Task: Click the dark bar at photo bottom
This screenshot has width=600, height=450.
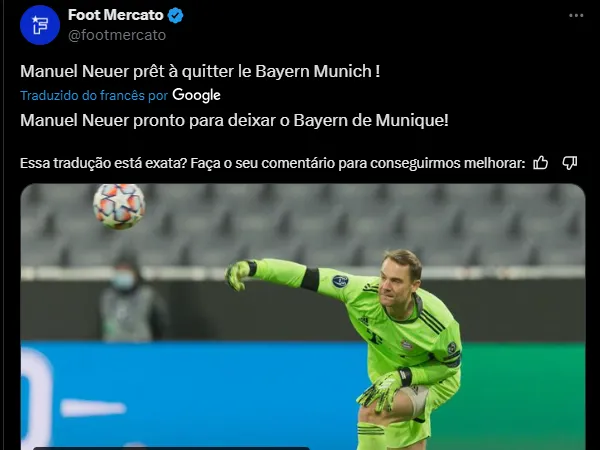Action: tap(171, 448)
